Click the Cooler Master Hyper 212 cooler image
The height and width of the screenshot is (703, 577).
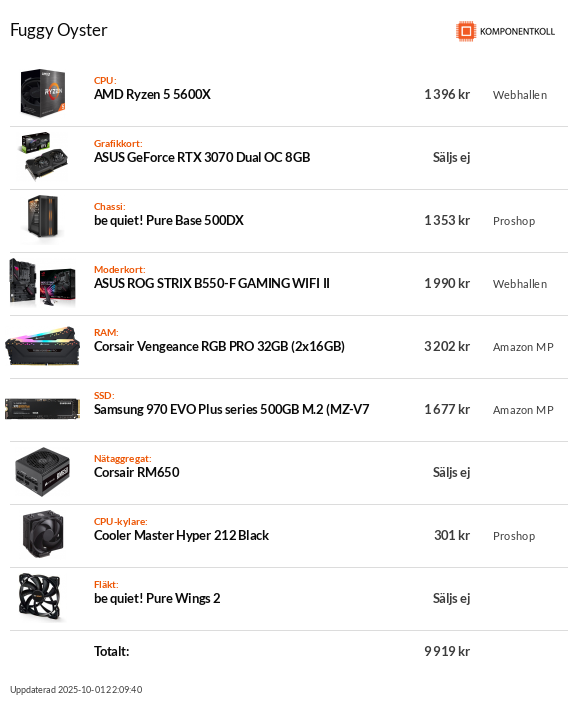pyautogui.click(x=43, y=534)
